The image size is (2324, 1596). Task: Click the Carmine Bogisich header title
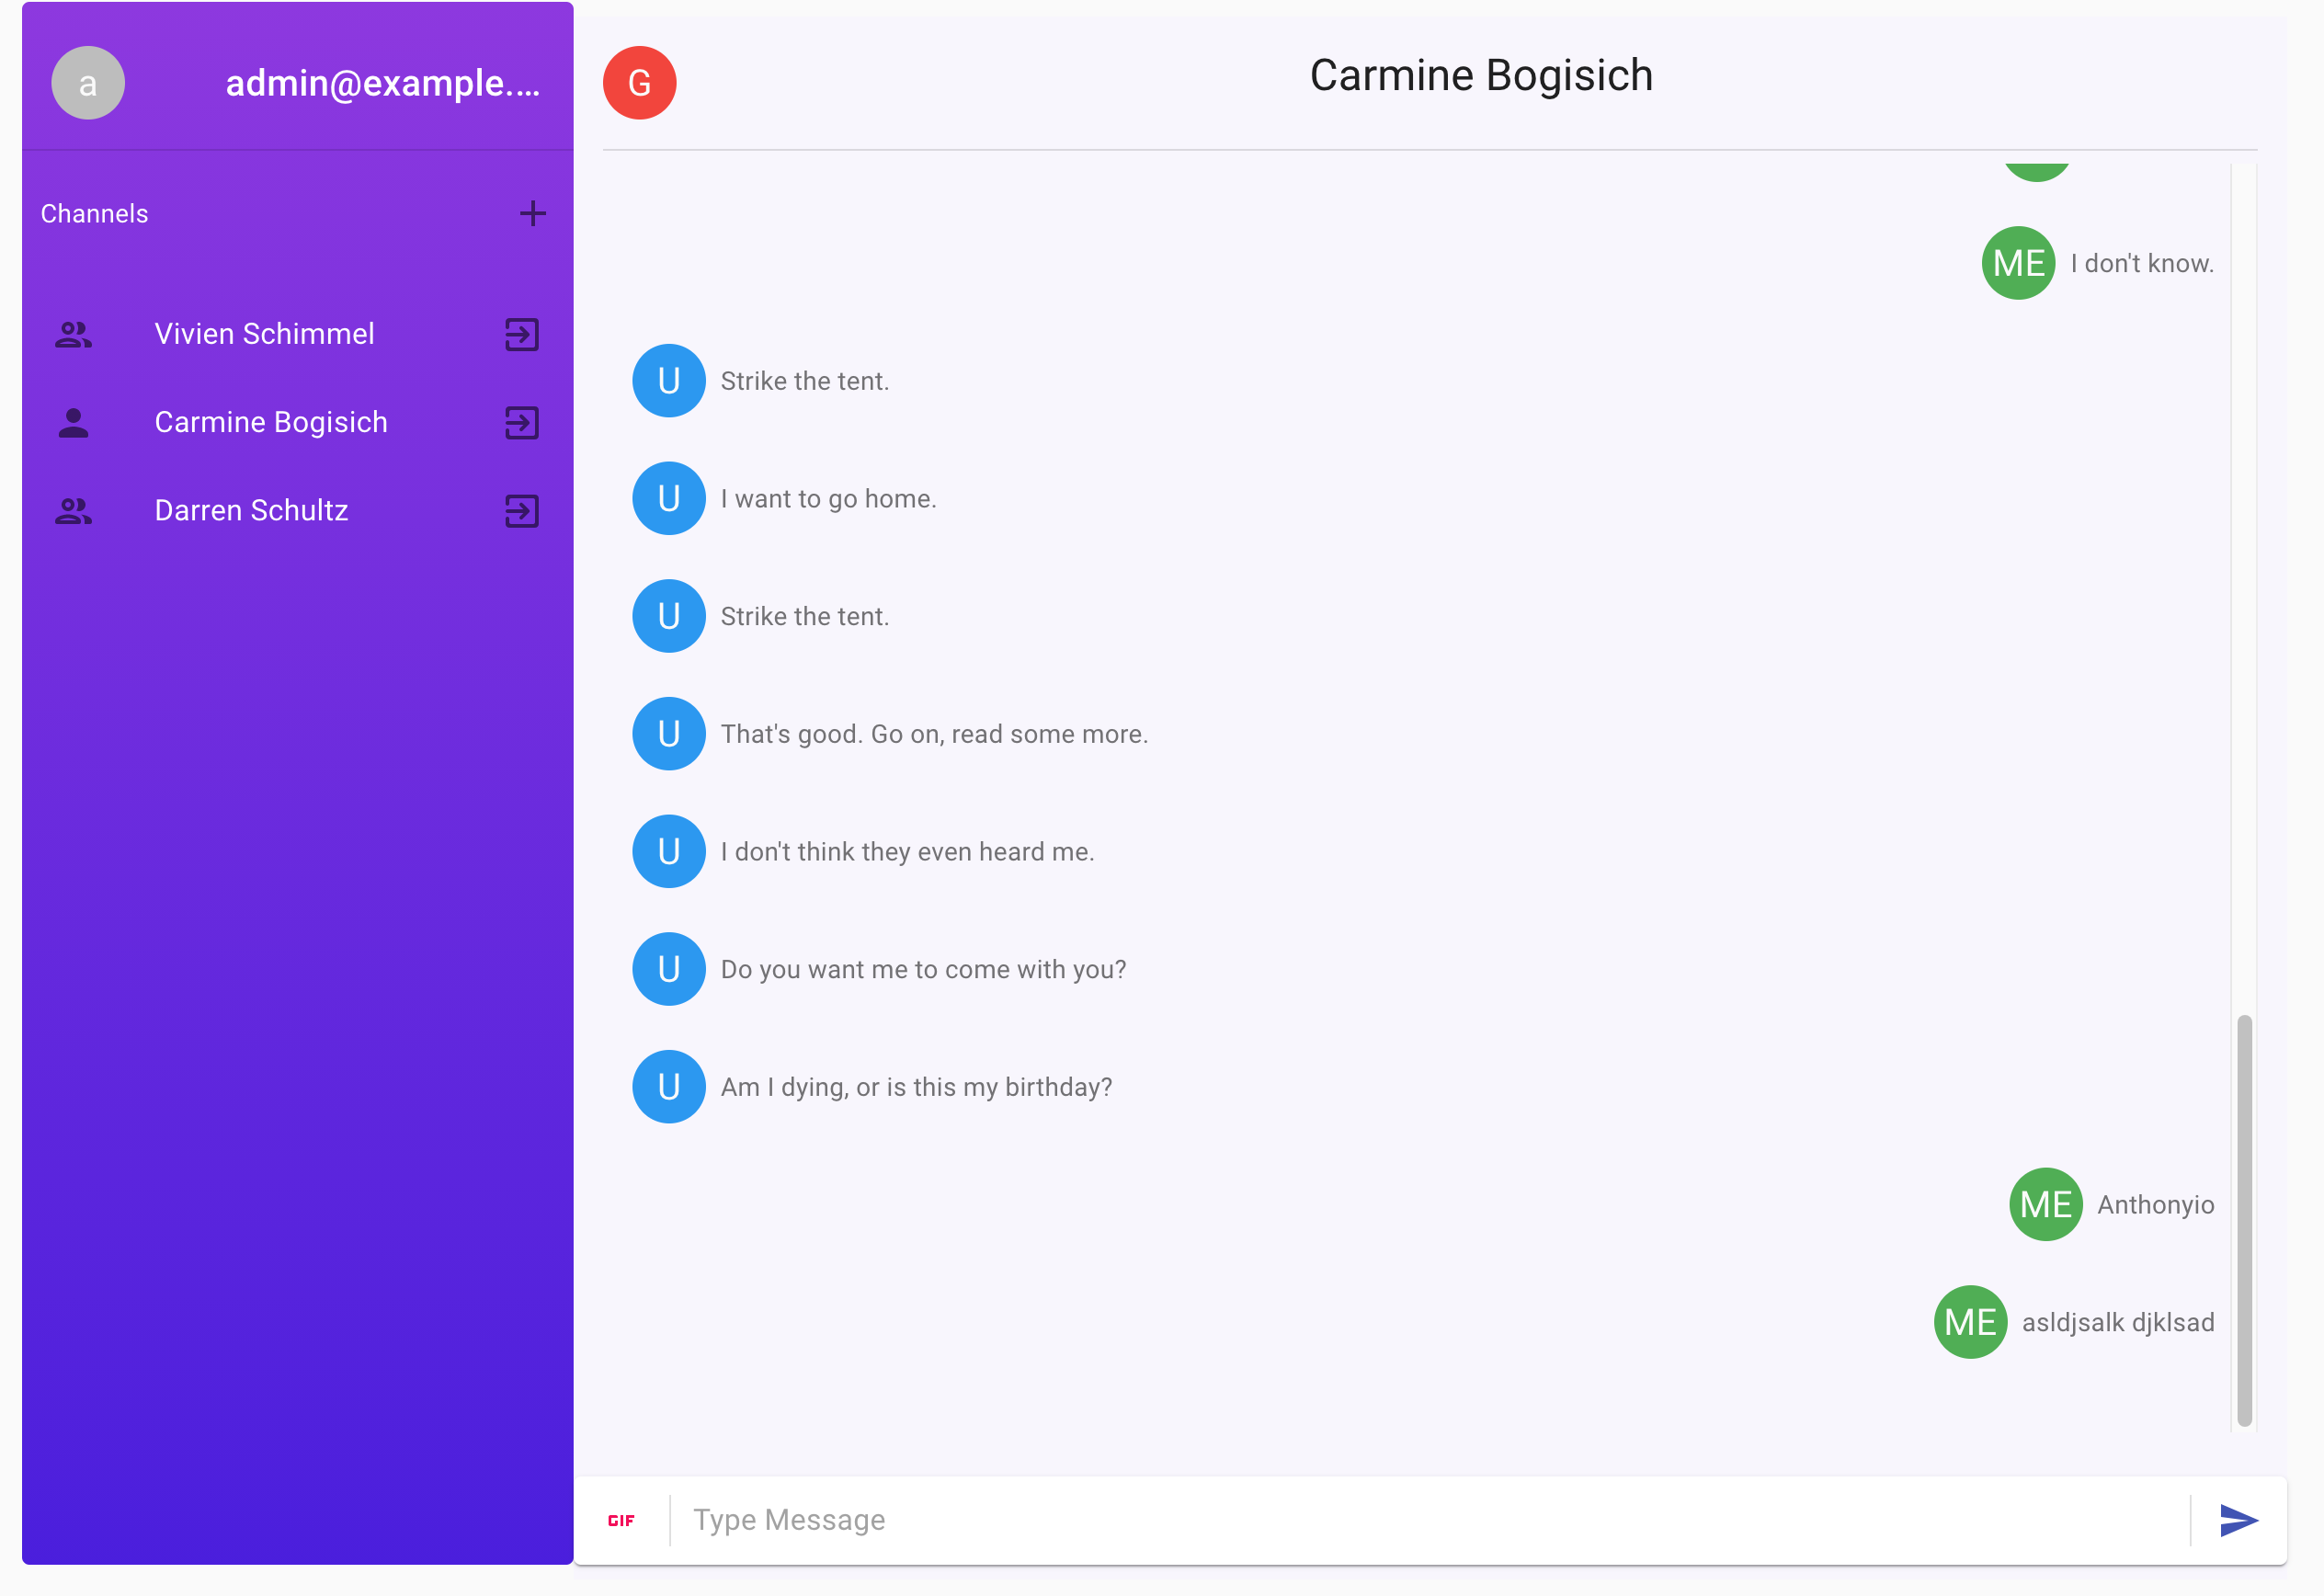(1480, 76)
